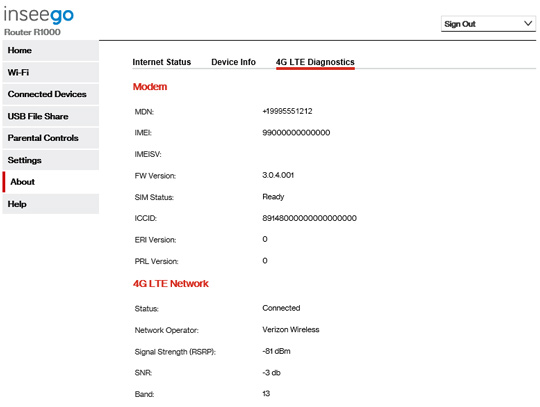
Task: Click the -81 dBm signal value
Action: coord(276,351)
